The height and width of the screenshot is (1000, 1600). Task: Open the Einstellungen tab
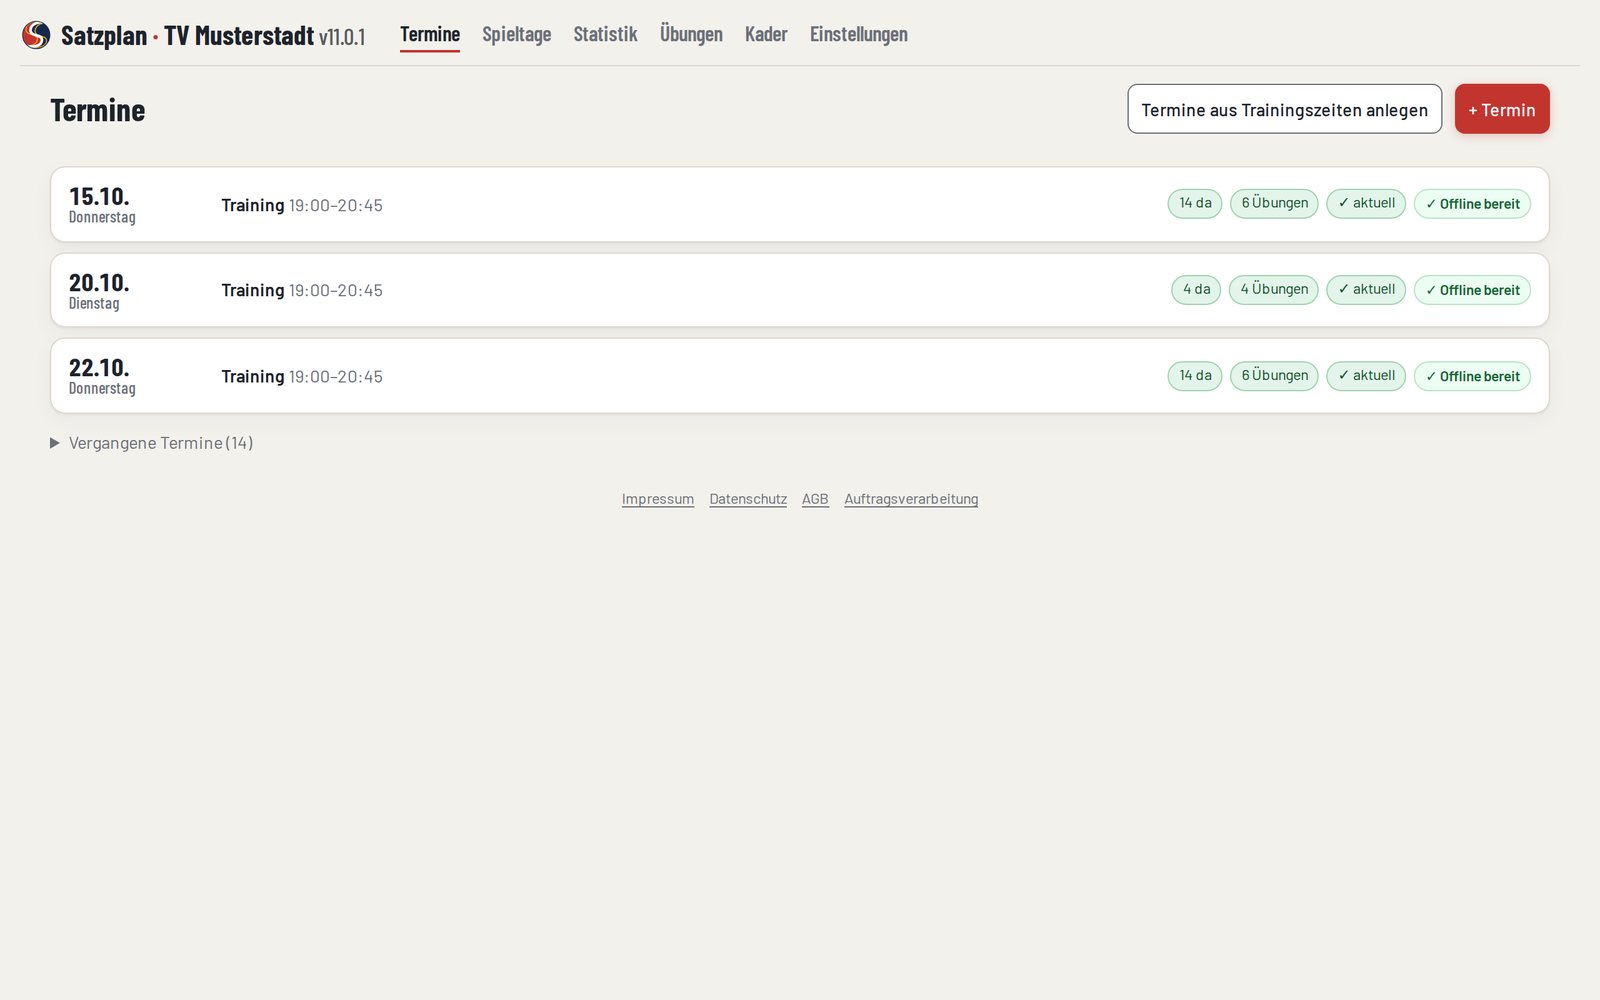859,34
